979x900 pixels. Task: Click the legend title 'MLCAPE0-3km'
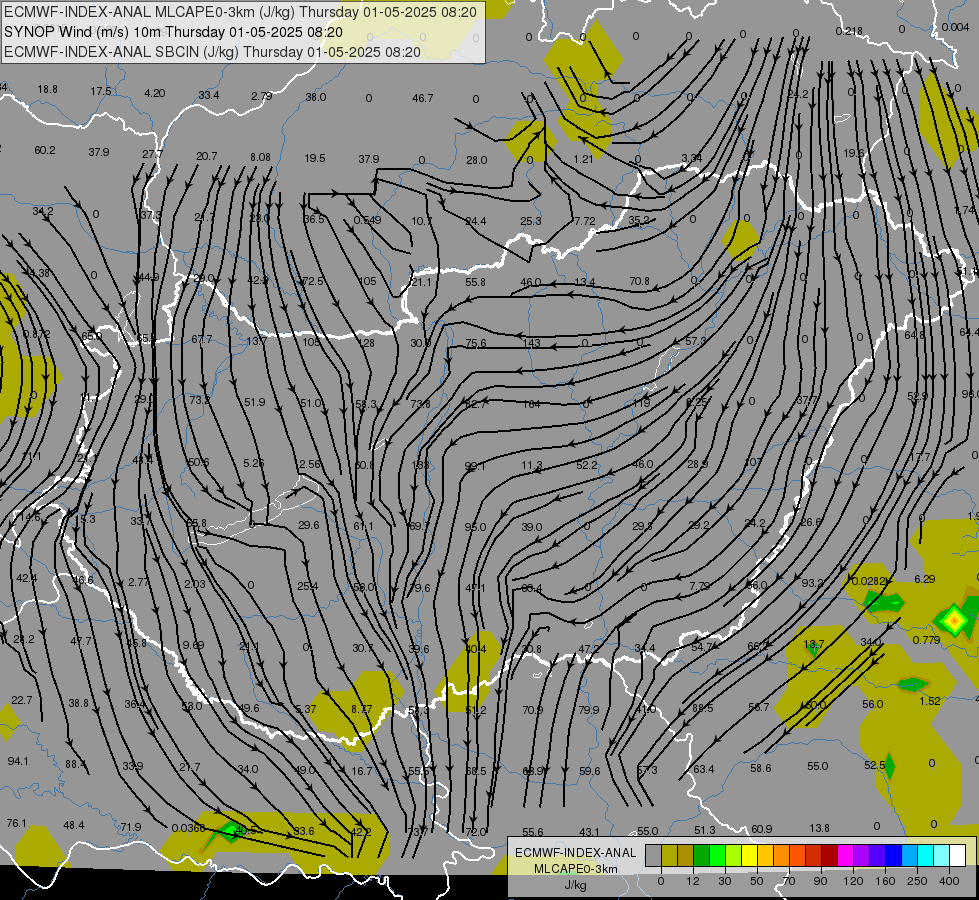point(575,869)
